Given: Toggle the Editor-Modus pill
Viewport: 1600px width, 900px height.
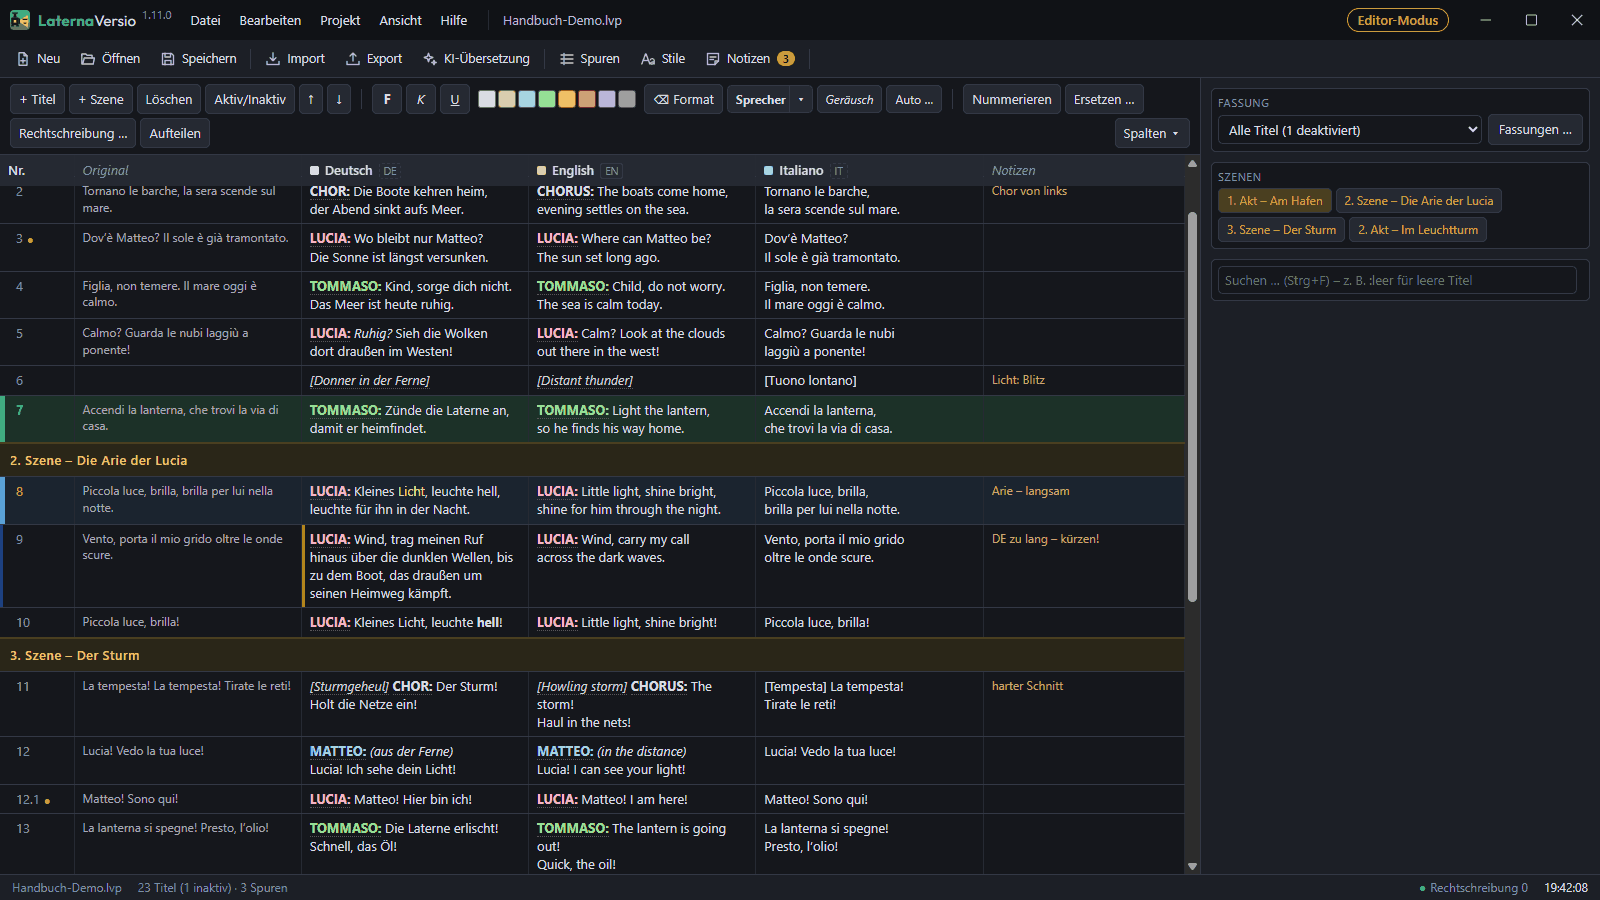Looking at the screenshot, I should 1397,20.
